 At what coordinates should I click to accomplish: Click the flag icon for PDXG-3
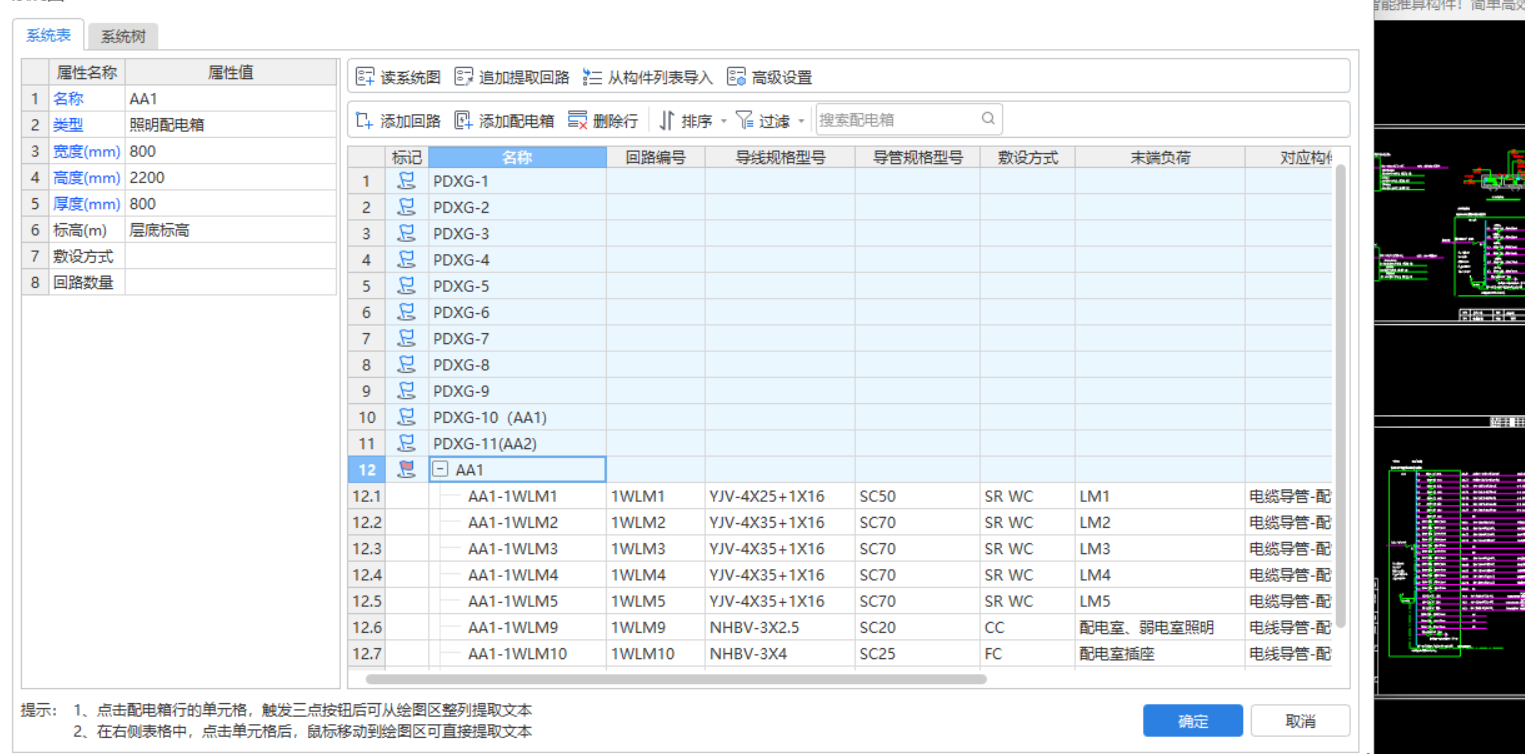[406, 233]
